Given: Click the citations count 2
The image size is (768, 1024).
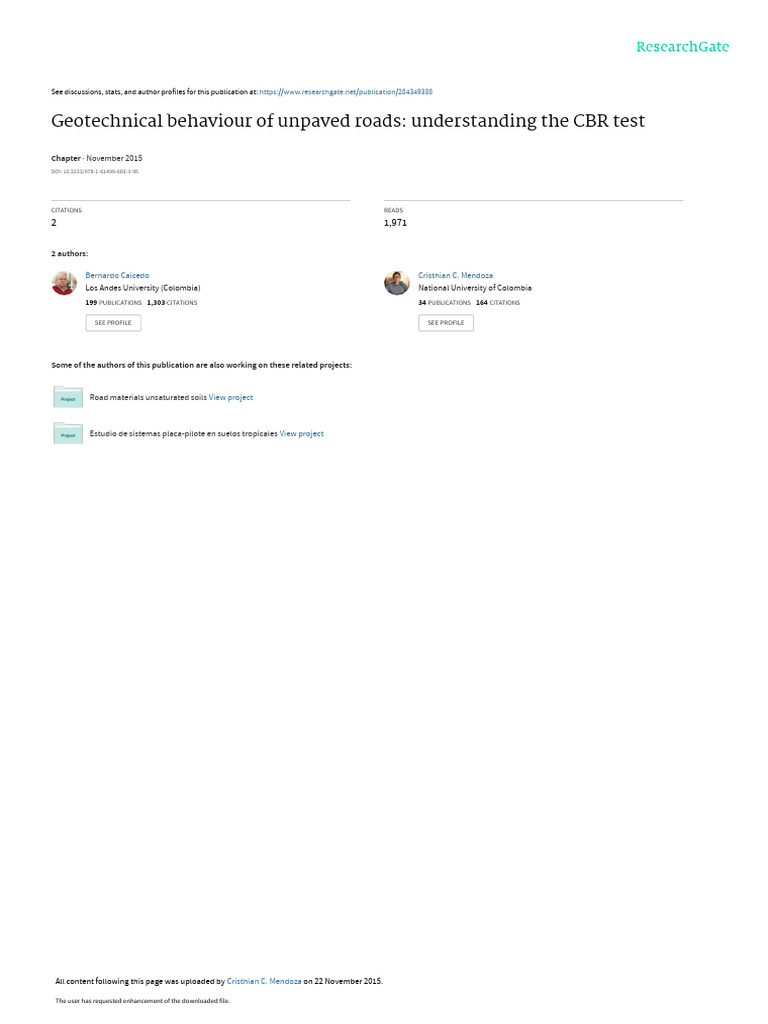Looking at the screenshot, I should [x=54, y=223].
